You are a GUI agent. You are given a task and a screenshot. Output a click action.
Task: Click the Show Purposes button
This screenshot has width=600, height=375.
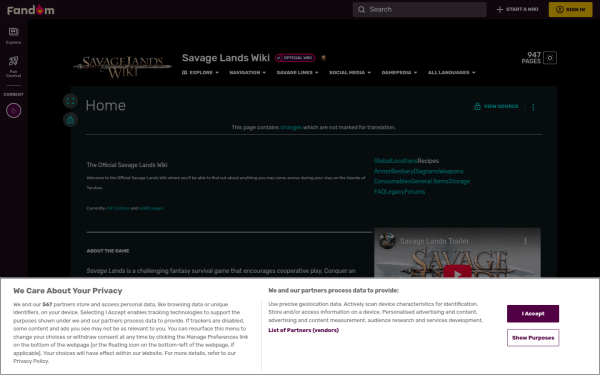pos(533,338)
